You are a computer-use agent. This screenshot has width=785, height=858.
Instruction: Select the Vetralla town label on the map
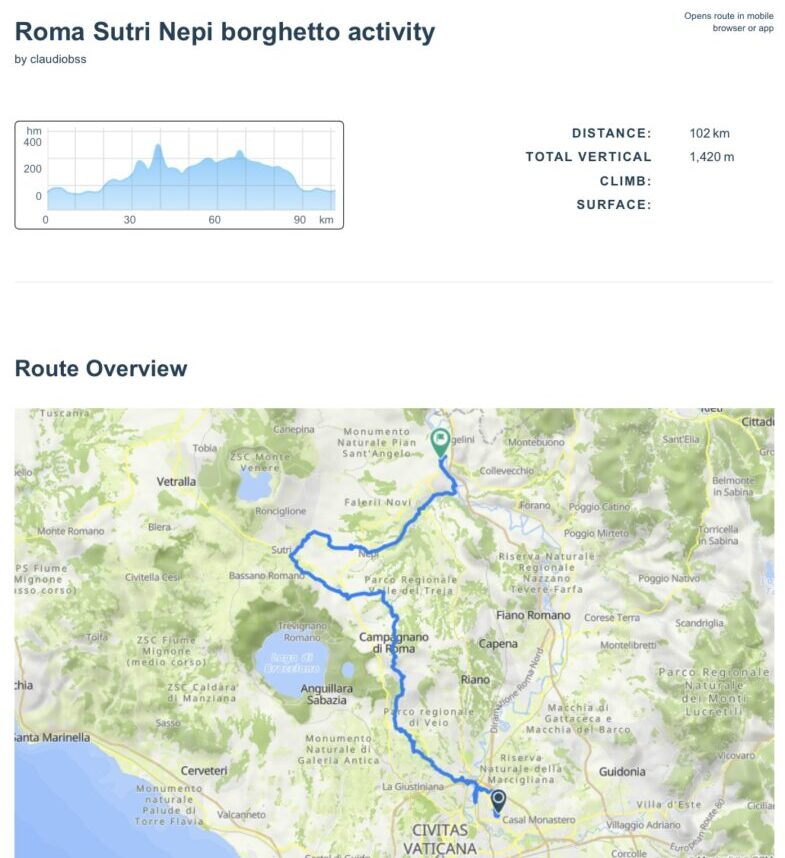pos(177,481)
